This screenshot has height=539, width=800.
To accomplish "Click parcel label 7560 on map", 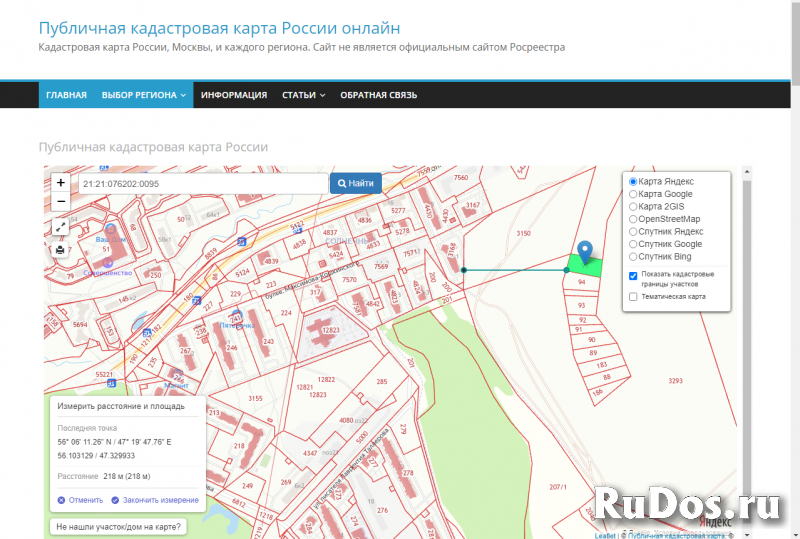I will click(461, 178).
